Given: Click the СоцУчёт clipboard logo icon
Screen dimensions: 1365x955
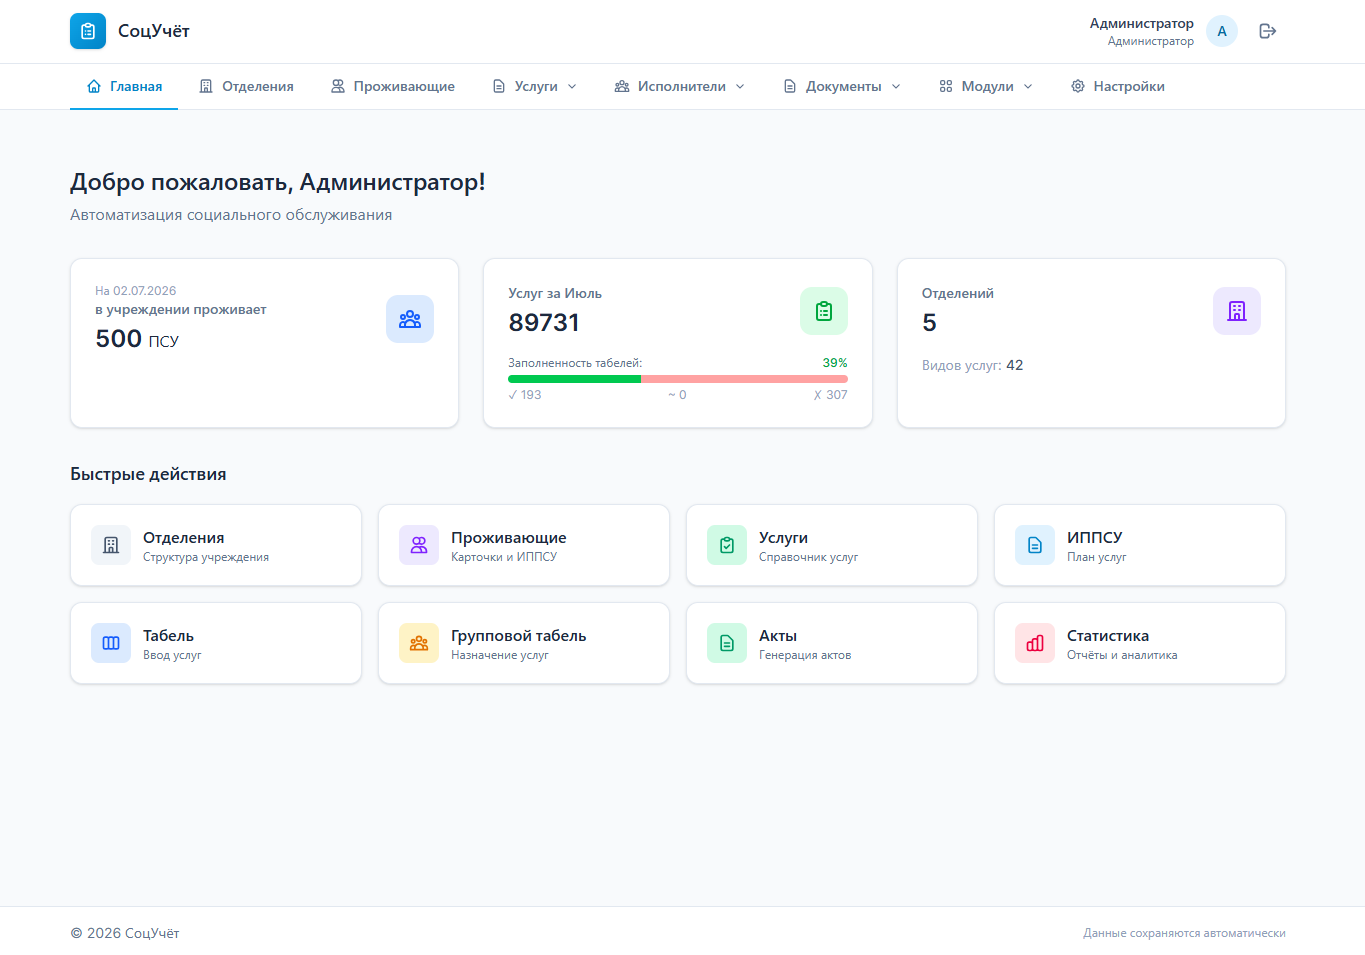Looking at the screenshot, I should pyautogui.click(x=88, y=31).
